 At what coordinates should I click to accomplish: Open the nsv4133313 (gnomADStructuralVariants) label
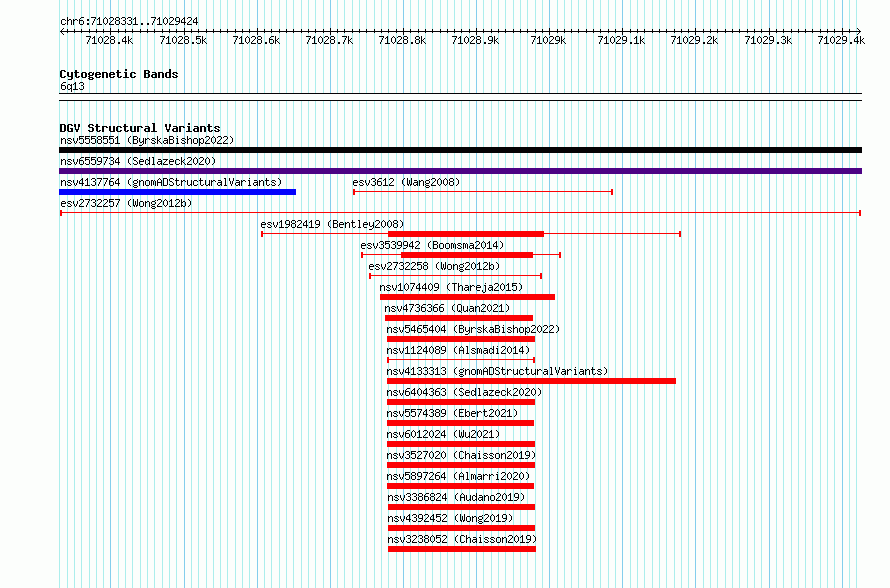pos(497,371)
